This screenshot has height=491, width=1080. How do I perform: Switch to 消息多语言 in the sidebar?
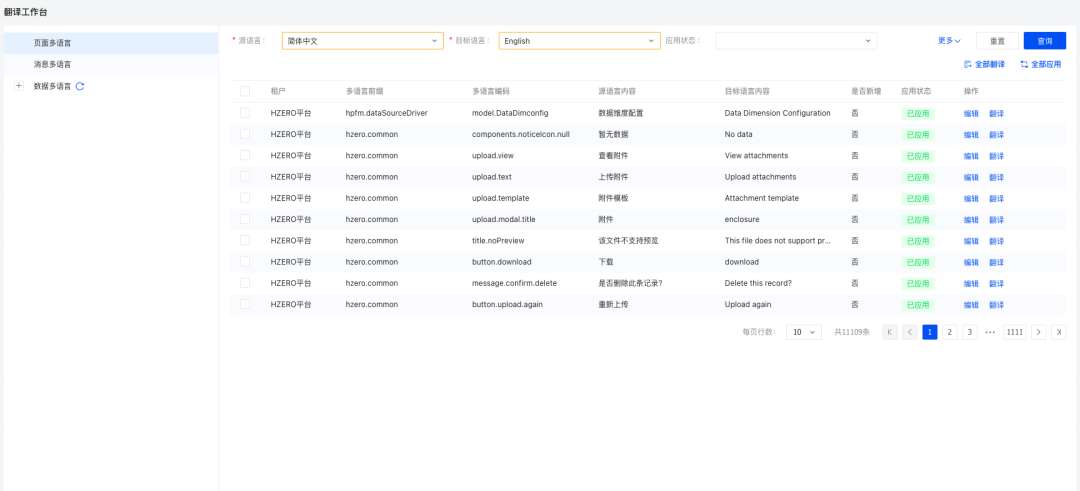tap(52, 64)
